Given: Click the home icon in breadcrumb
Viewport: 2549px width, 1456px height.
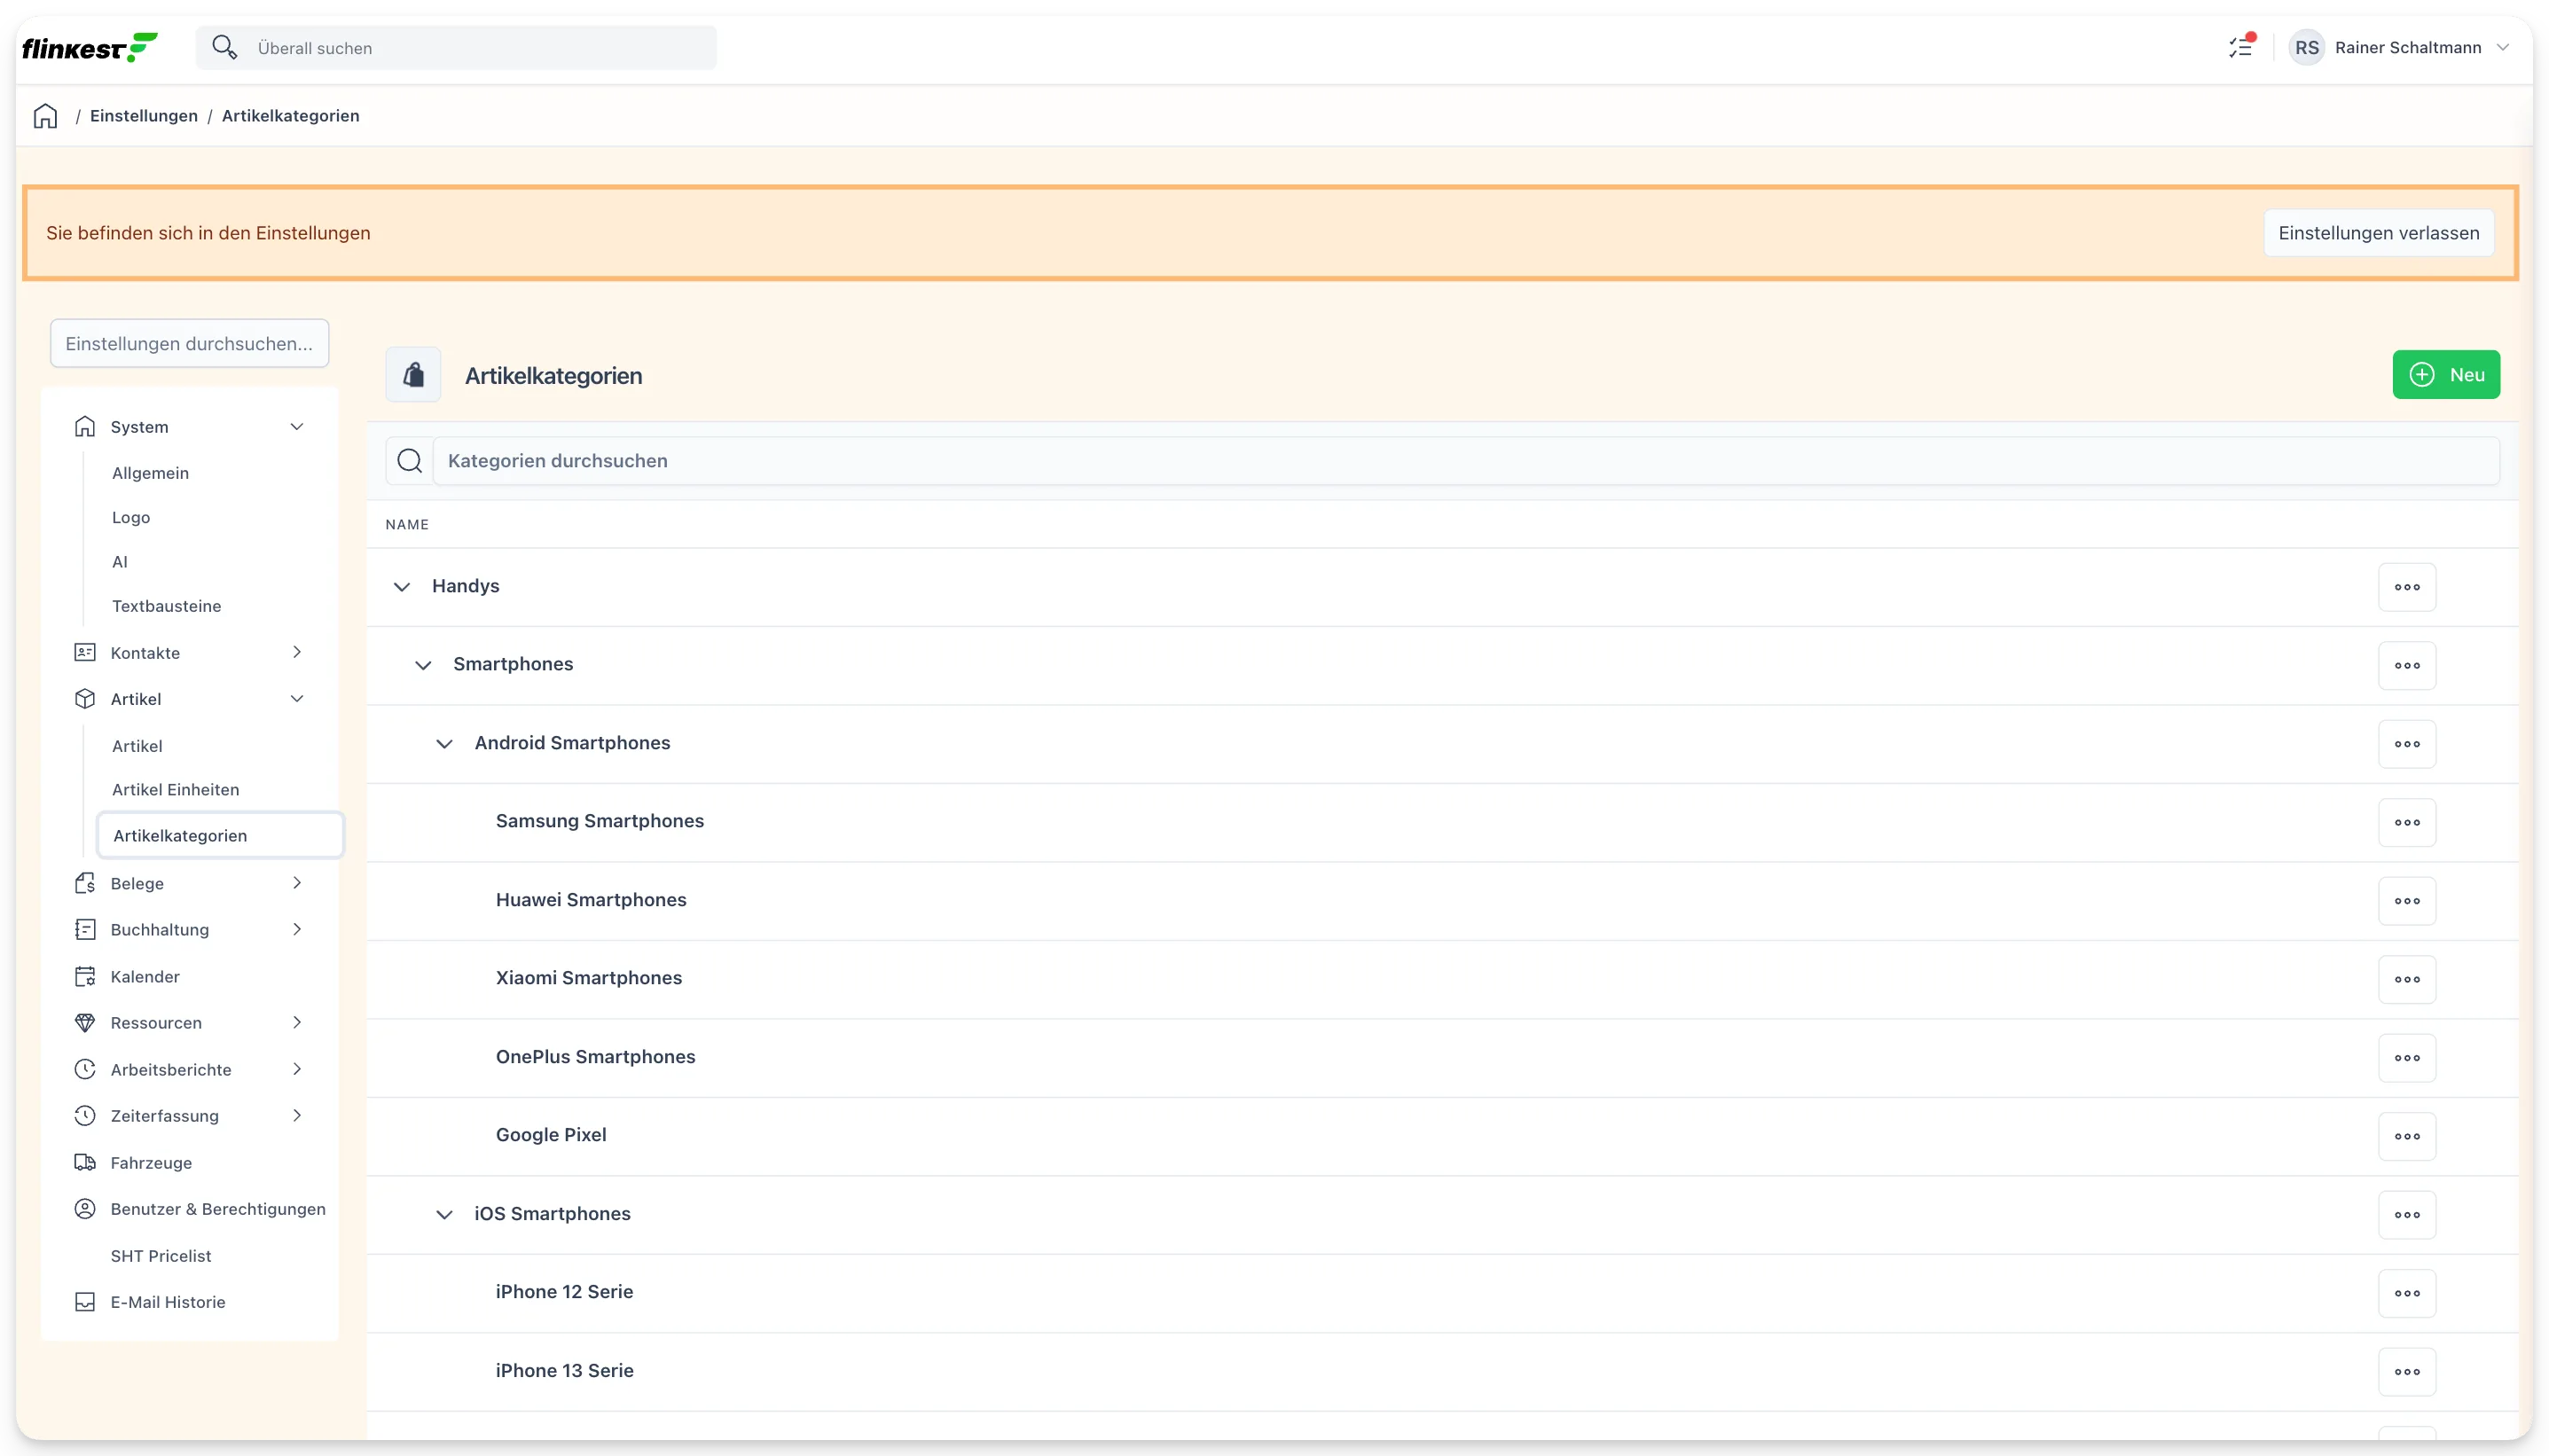Looking at the screenshot, I should 46,116.
